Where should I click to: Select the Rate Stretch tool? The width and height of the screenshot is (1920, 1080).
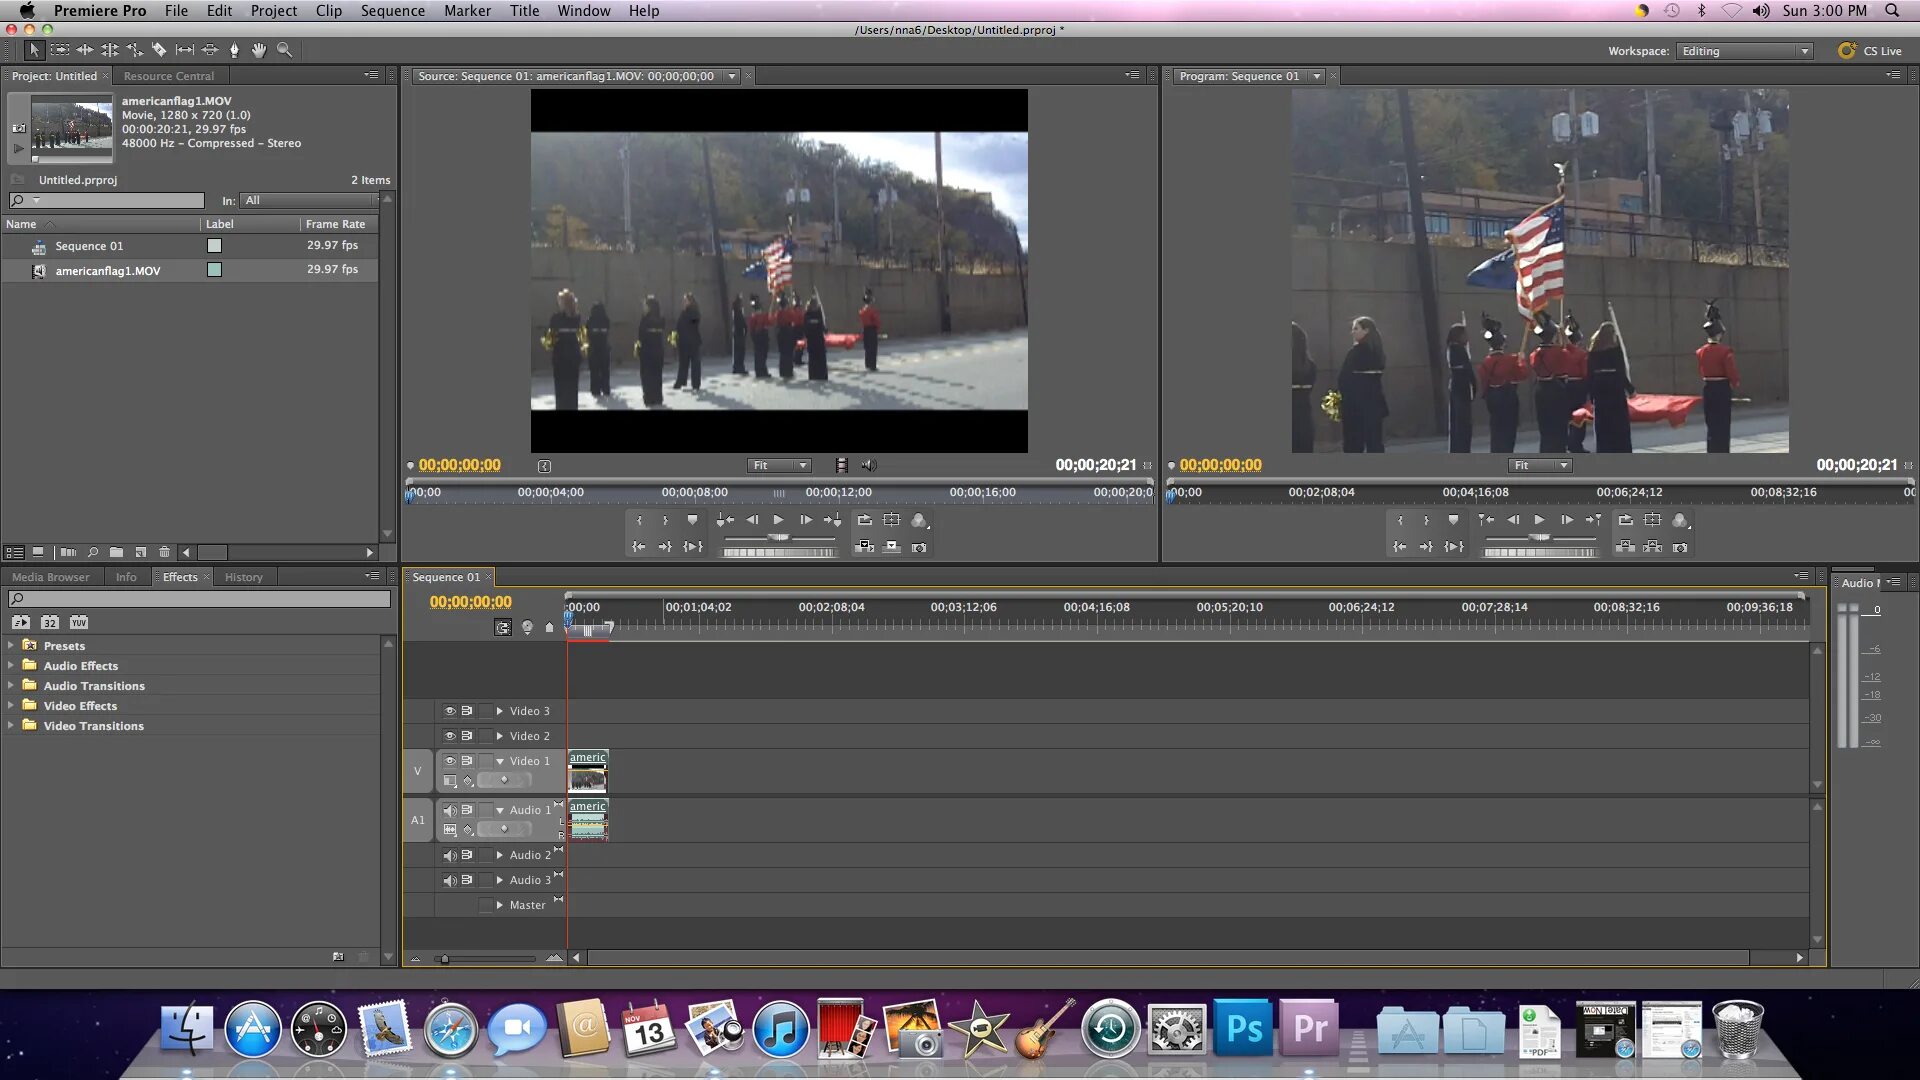pyautogui.click(x=134, y=50)
